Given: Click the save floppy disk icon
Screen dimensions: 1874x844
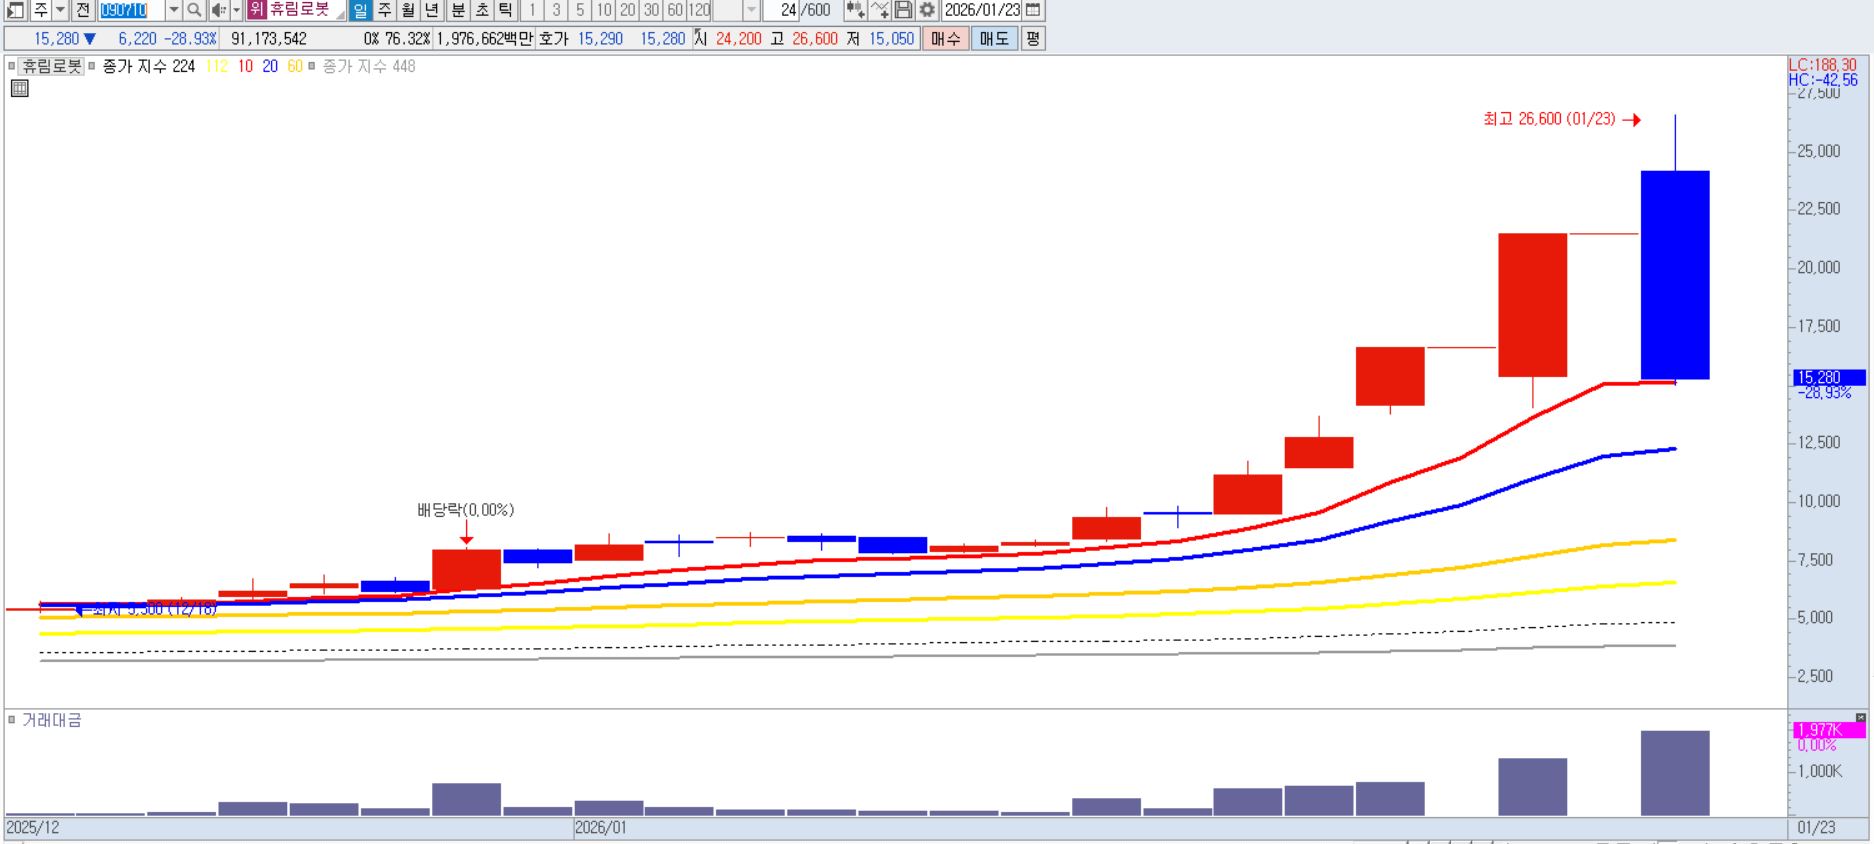Looking at the screenshot, I should (903, 10).
